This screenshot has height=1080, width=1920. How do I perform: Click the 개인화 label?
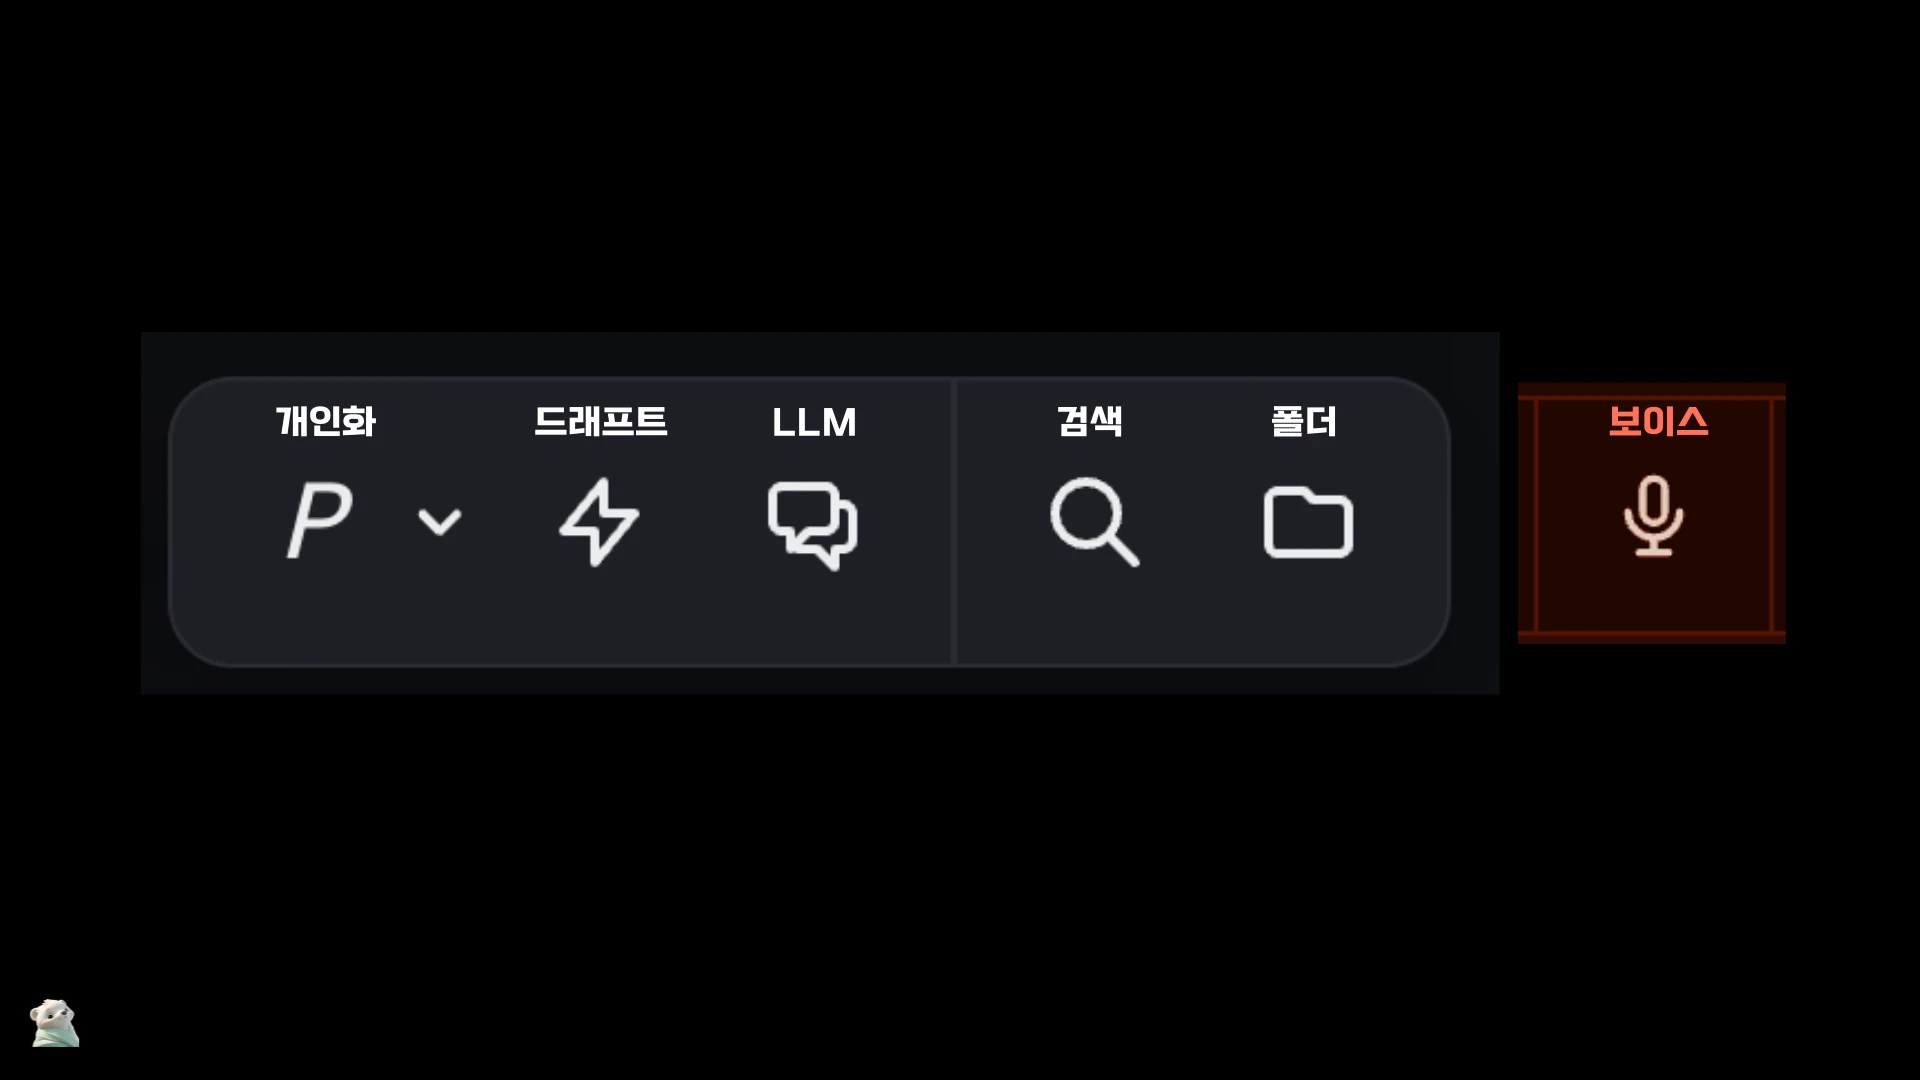pyautogui.click(x=326, y=421)
